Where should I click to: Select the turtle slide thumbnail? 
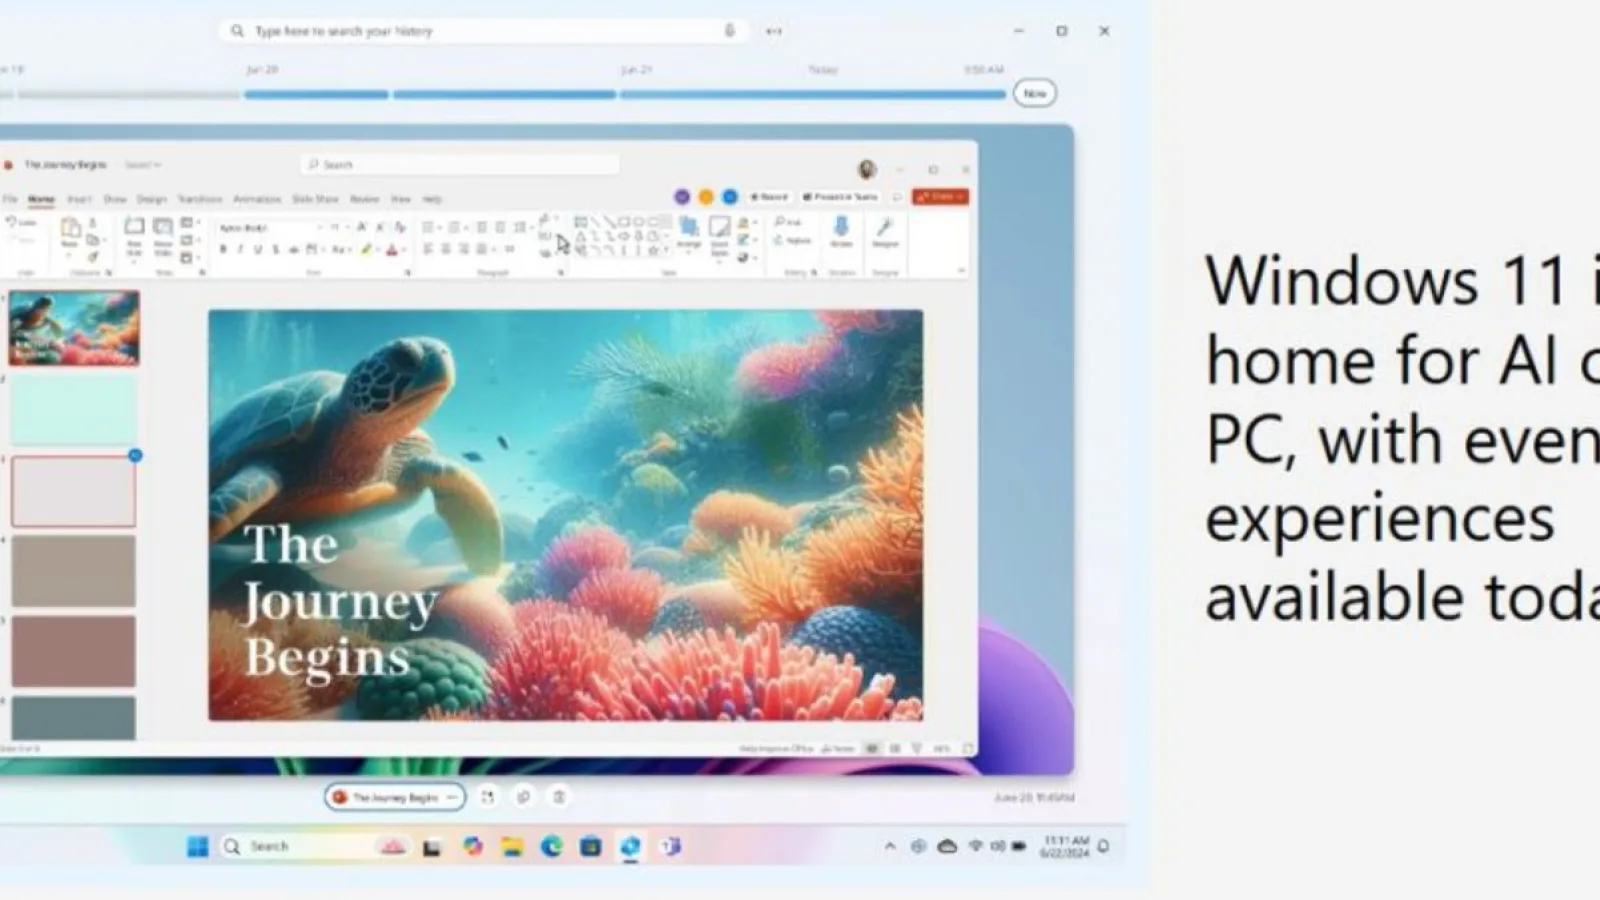pos(74,328)
